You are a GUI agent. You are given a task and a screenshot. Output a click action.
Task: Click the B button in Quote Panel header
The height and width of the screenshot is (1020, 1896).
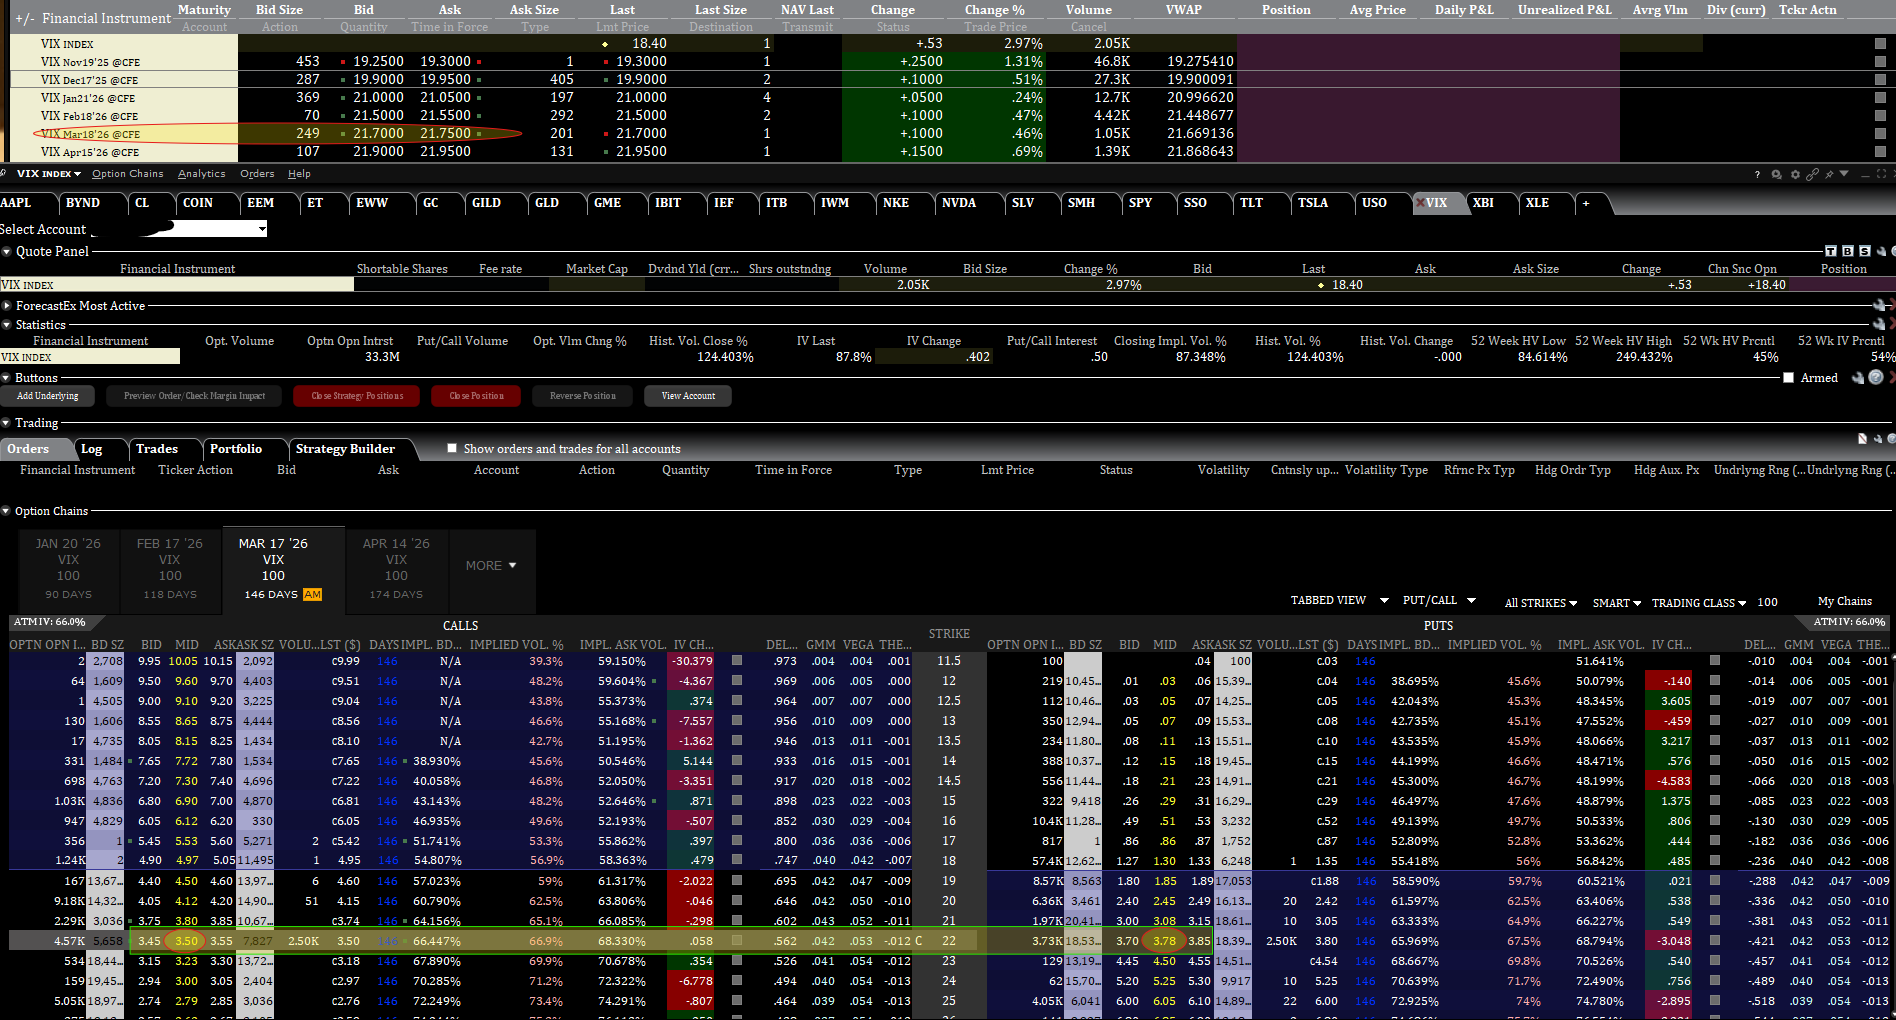pos(1848,251)
